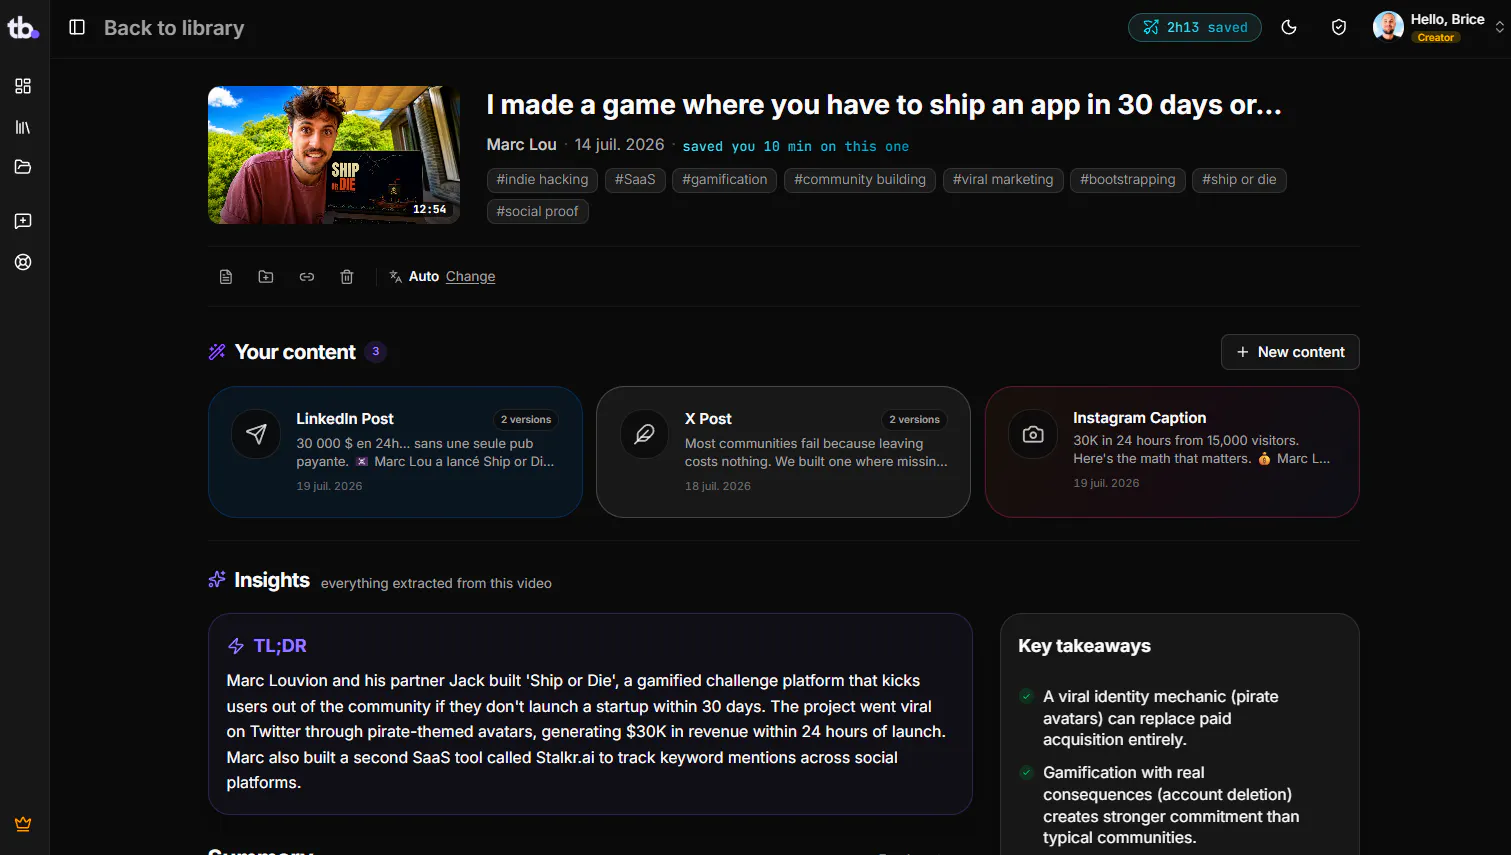Click the paper plane icon on LinkedIn Post
The image size is (1511, 855).
pyautogui.click(x=256, y=434)
